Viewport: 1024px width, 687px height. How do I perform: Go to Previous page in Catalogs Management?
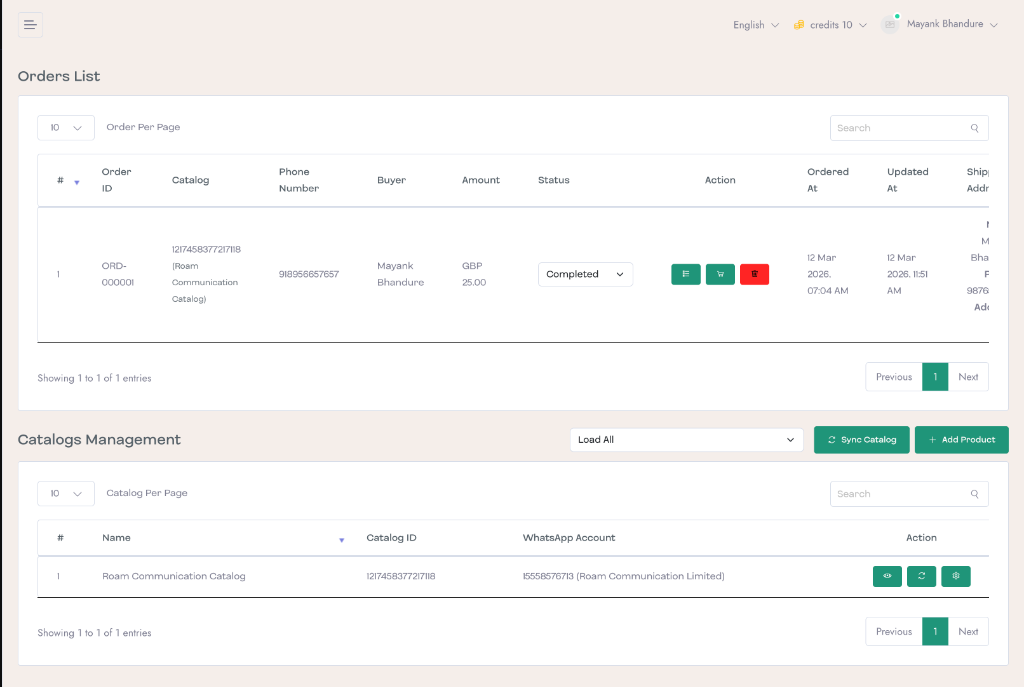click(893, 631)
